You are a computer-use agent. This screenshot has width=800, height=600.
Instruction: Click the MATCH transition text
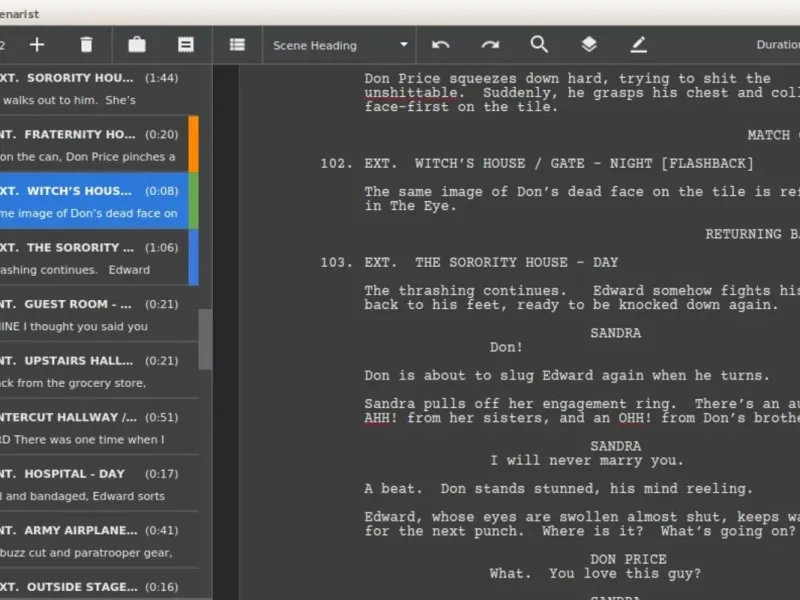pos(768,135)
